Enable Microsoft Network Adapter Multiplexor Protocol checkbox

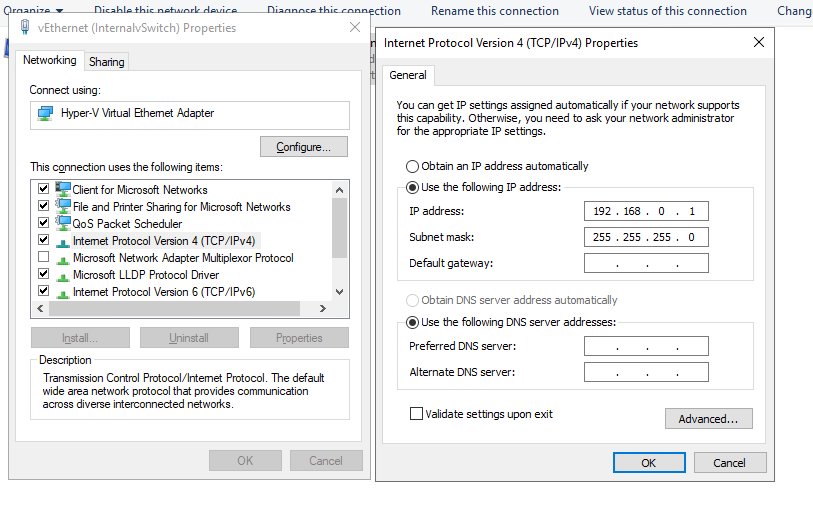(x=44, y=257)
